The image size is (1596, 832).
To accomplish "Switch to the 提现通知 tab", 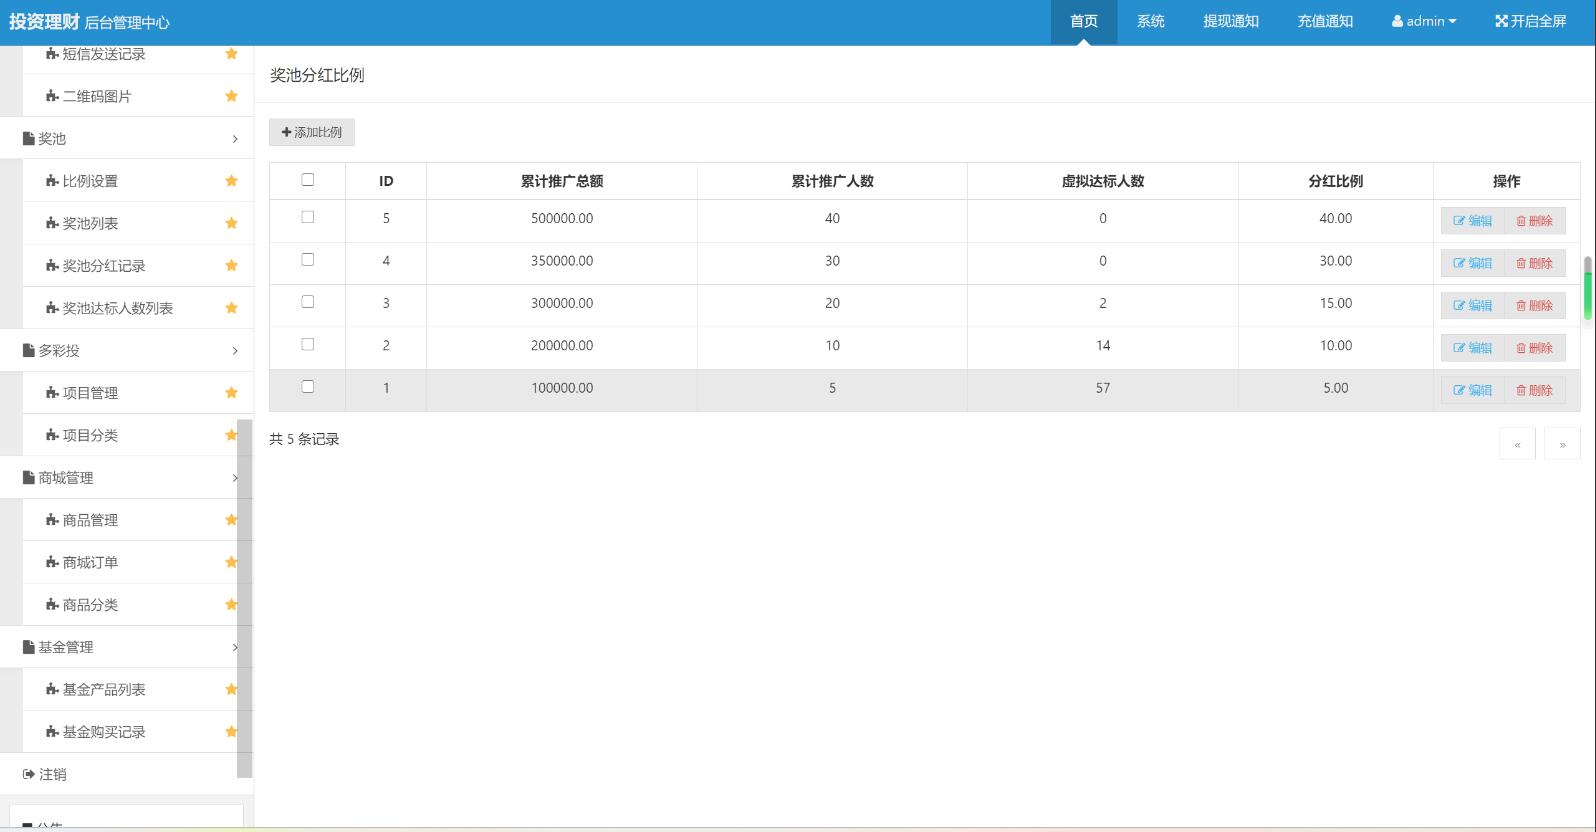I will pos(1230,21).
